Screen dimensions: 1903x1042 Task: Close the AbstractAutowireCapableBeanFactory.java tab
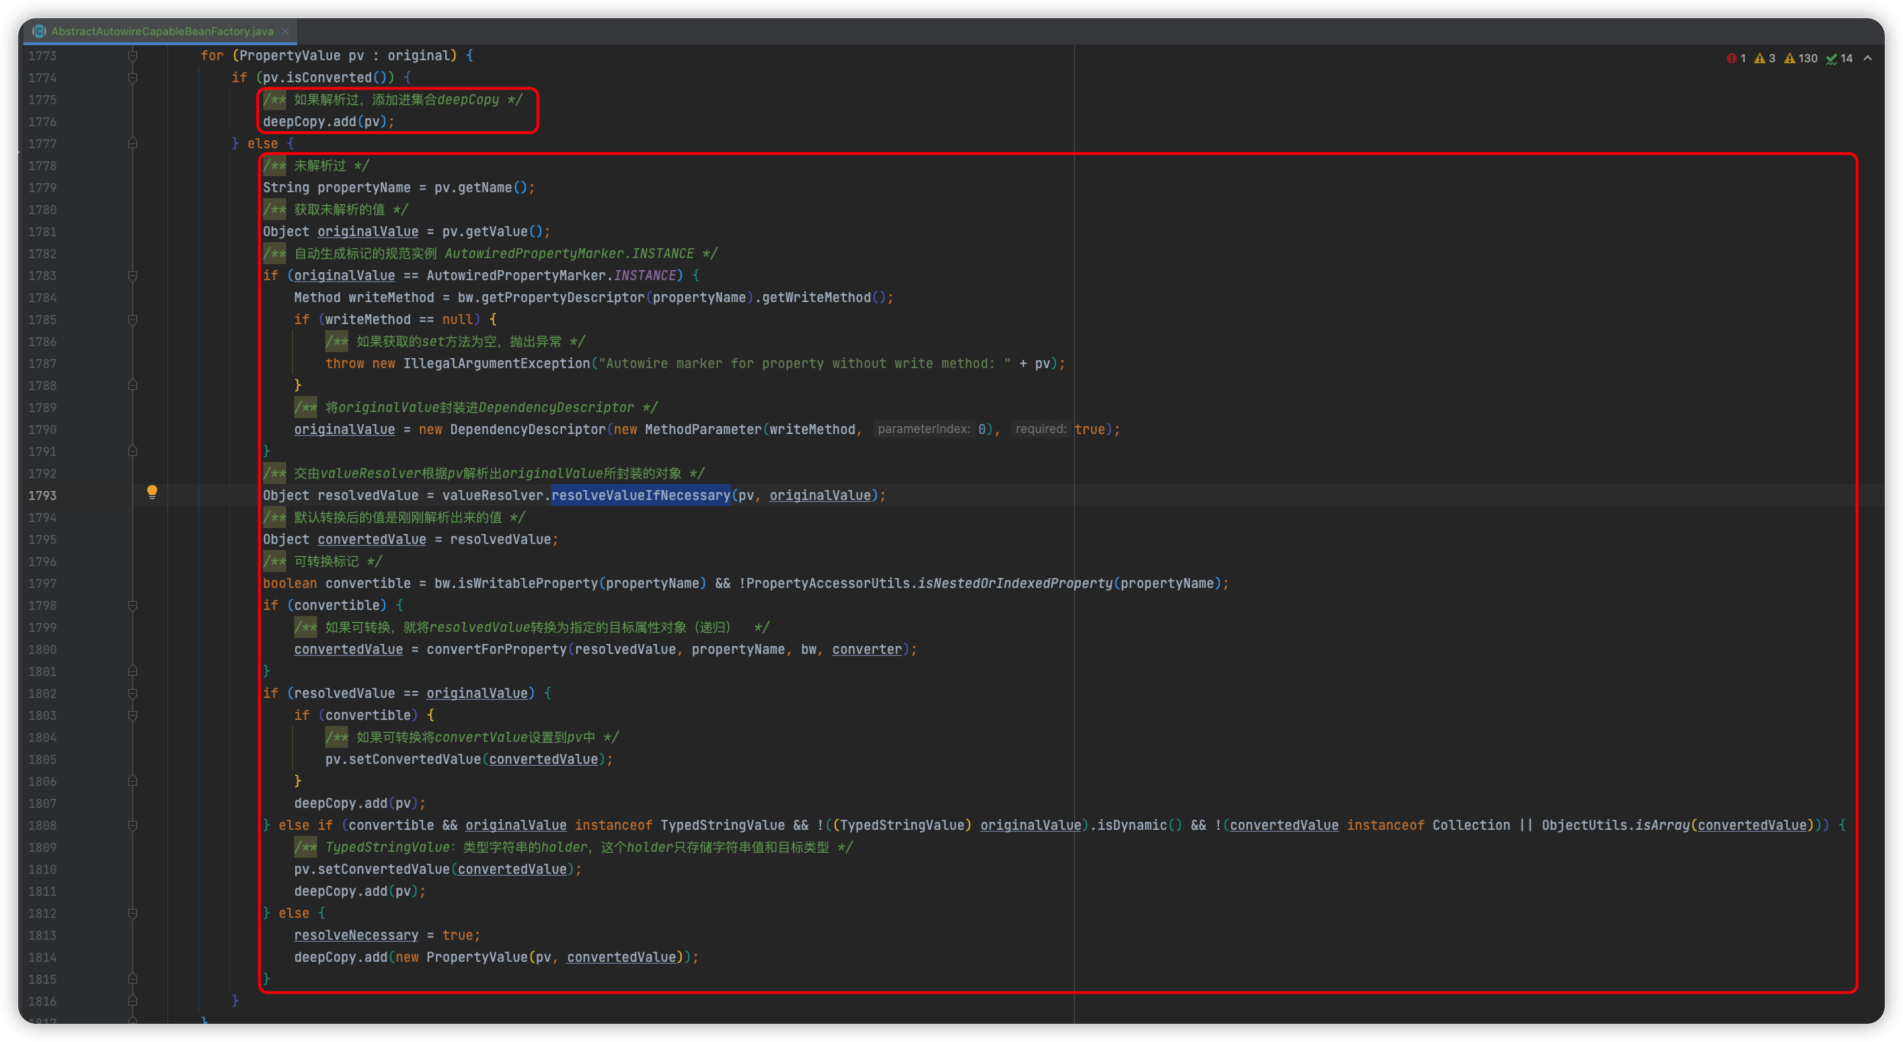coord(285,31)
